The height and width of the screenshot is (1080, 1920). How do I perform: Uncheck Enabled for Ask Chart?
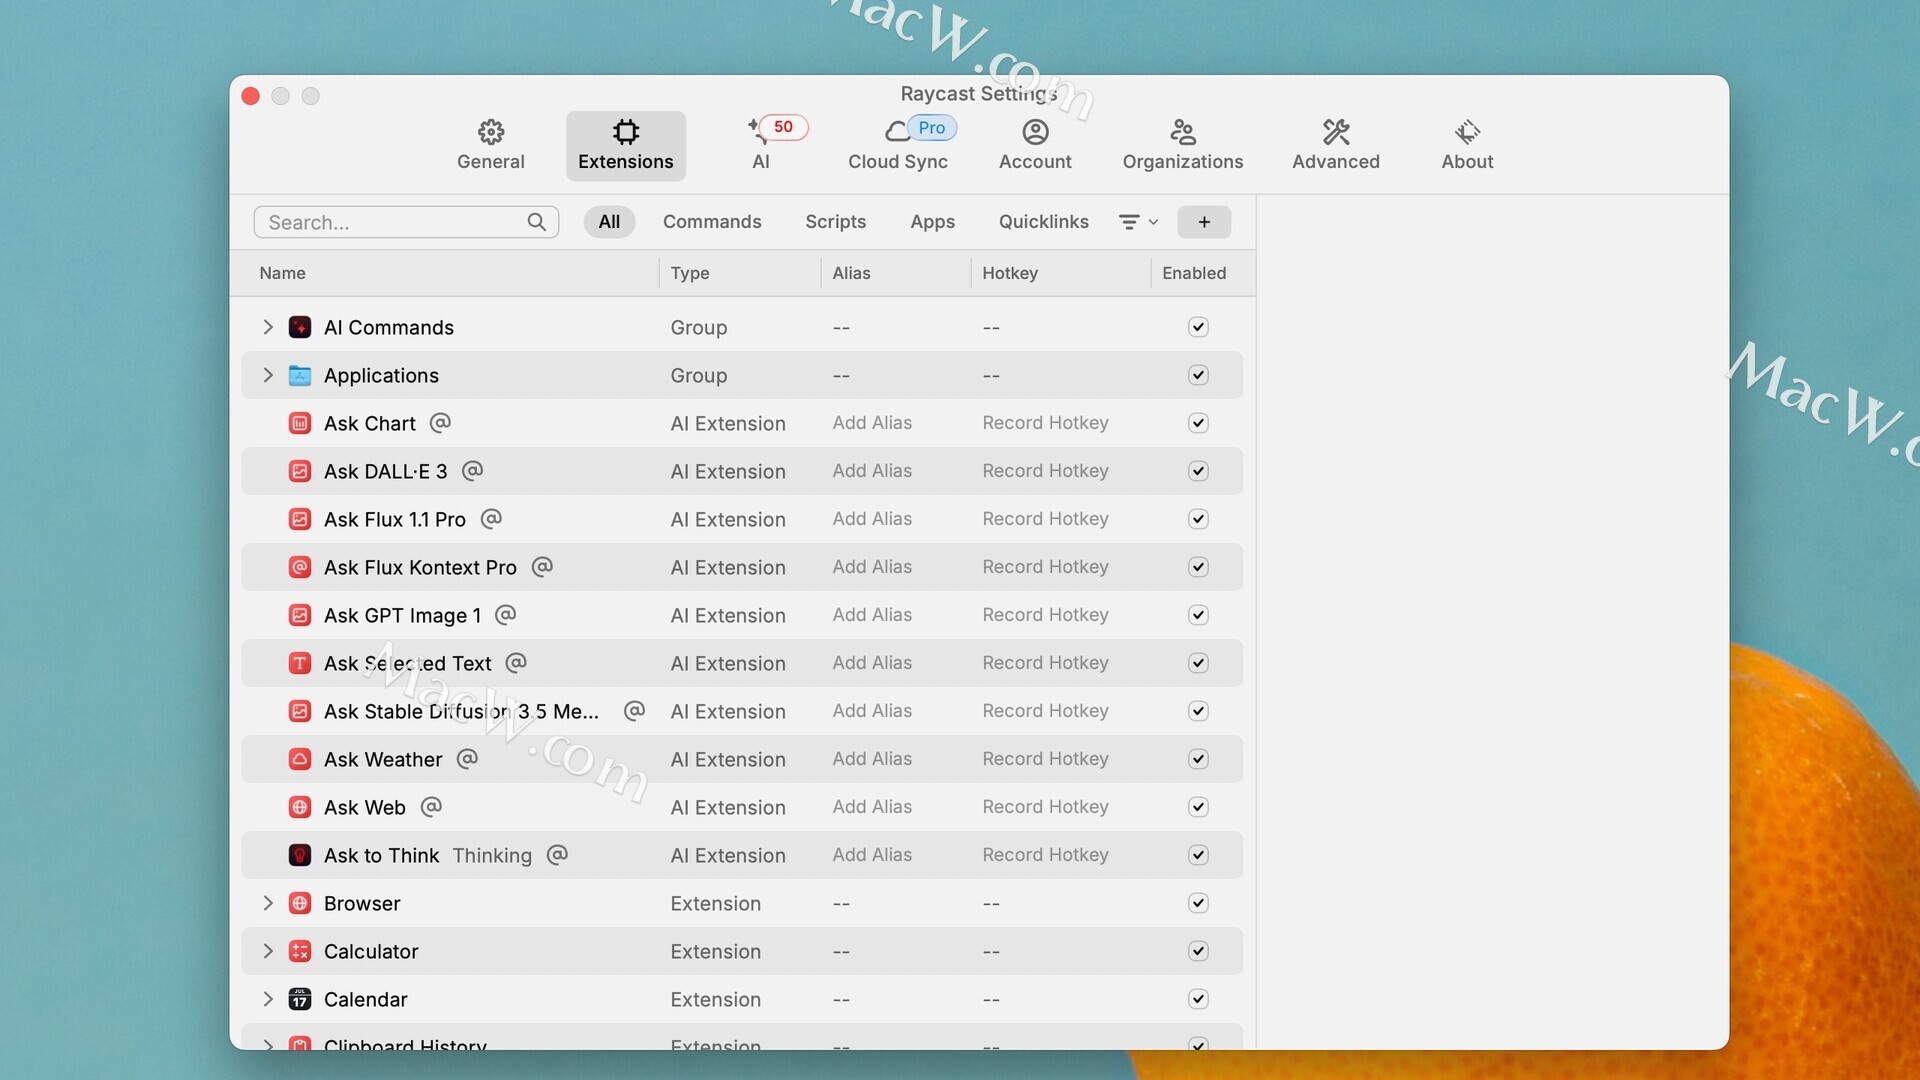1198,423
